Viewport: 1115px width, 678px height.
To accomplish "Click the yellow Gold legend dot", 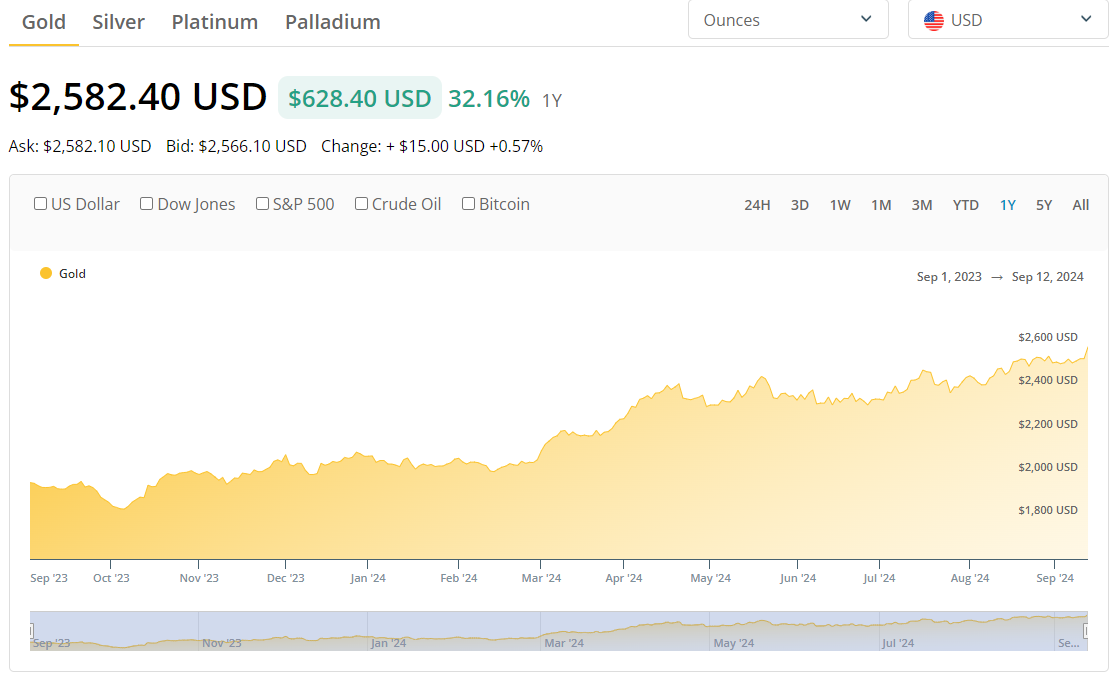I will coord(46,273).
